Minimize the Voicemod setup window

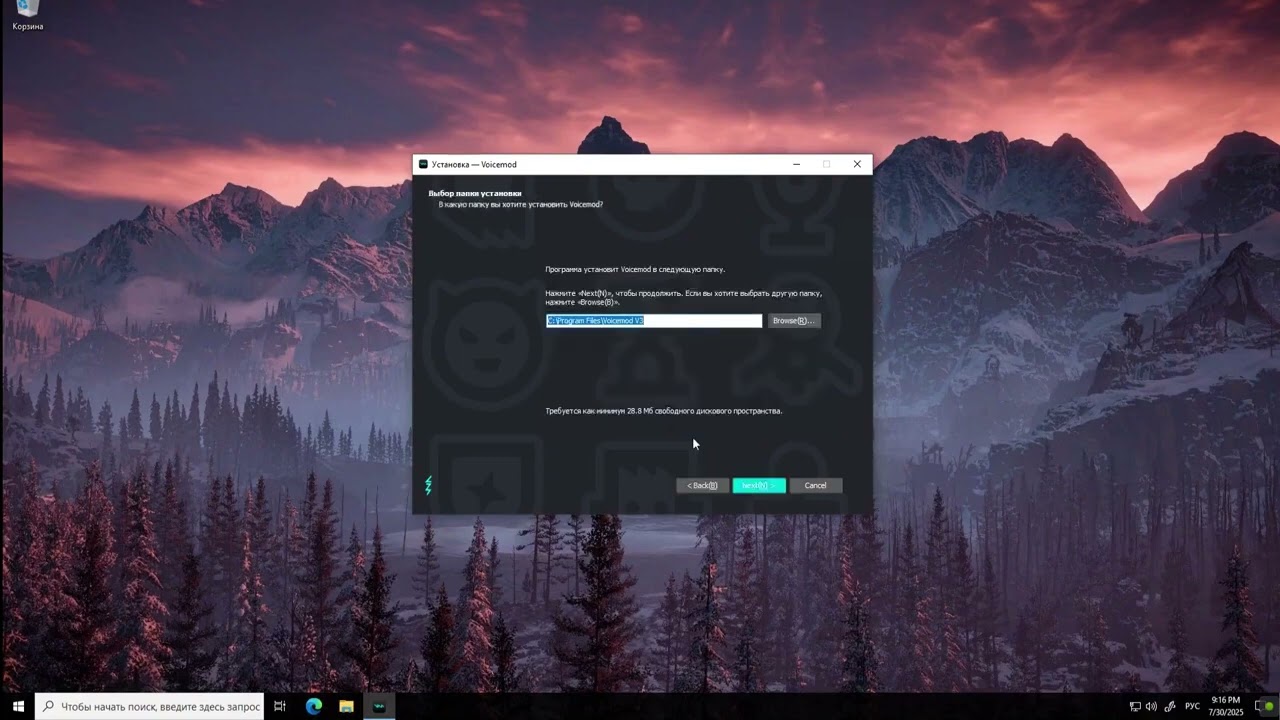point(797,164)
